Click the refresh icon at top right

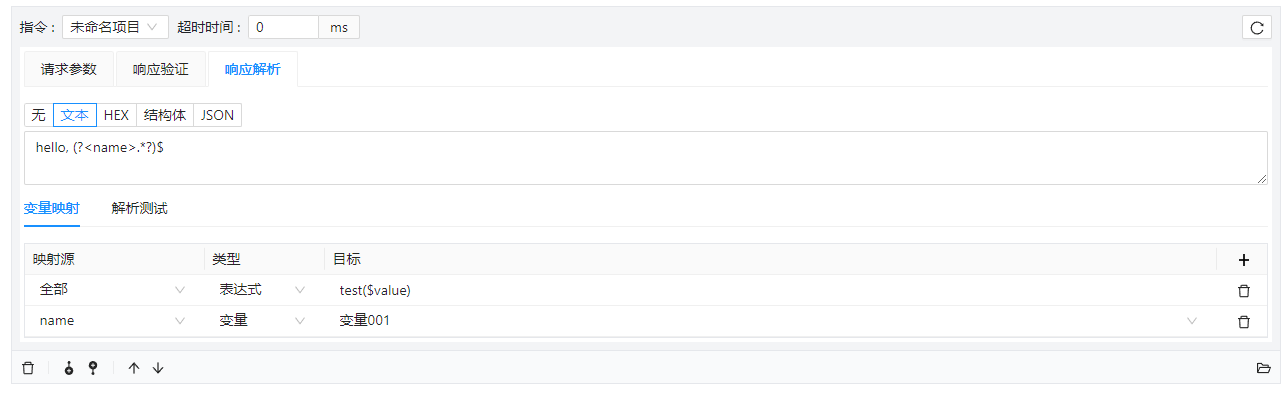[x=1257, y=28]
